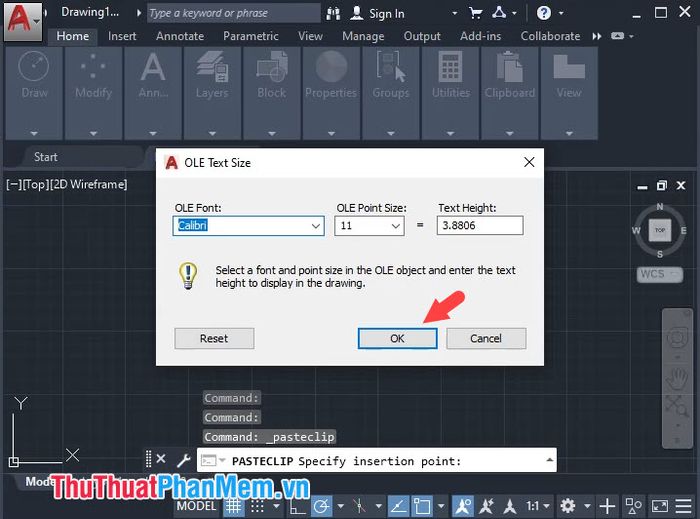Switch to the Collaborate ribbon tab

coord(550,36)
